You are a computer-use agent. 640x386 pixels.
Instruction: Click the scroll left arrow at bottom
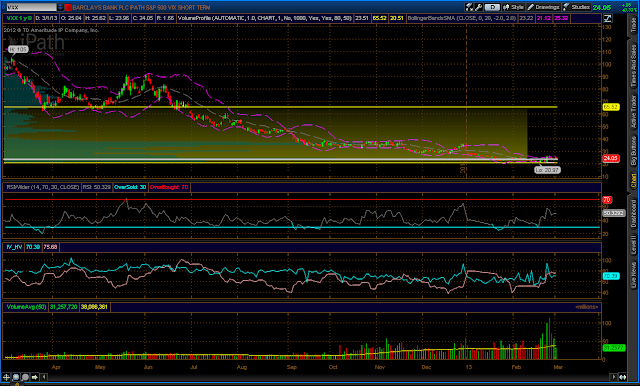[x=44, y=377]
